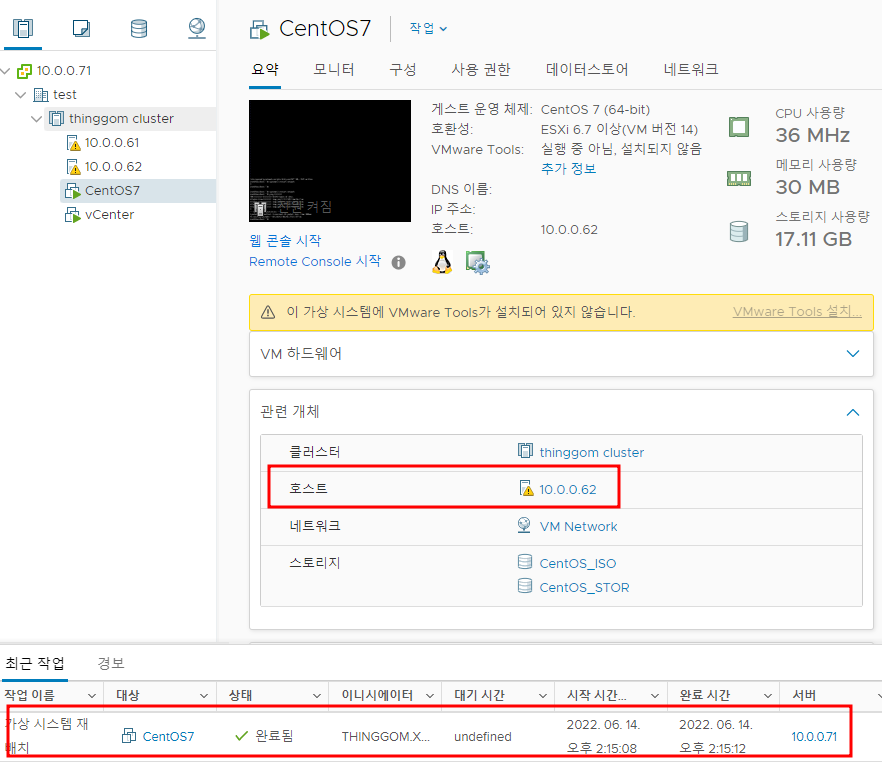Open the 작업 이름 column filter dropdown
Viewport: 882px width, 762px height.
pyautogui.click(x=92, y=696)
